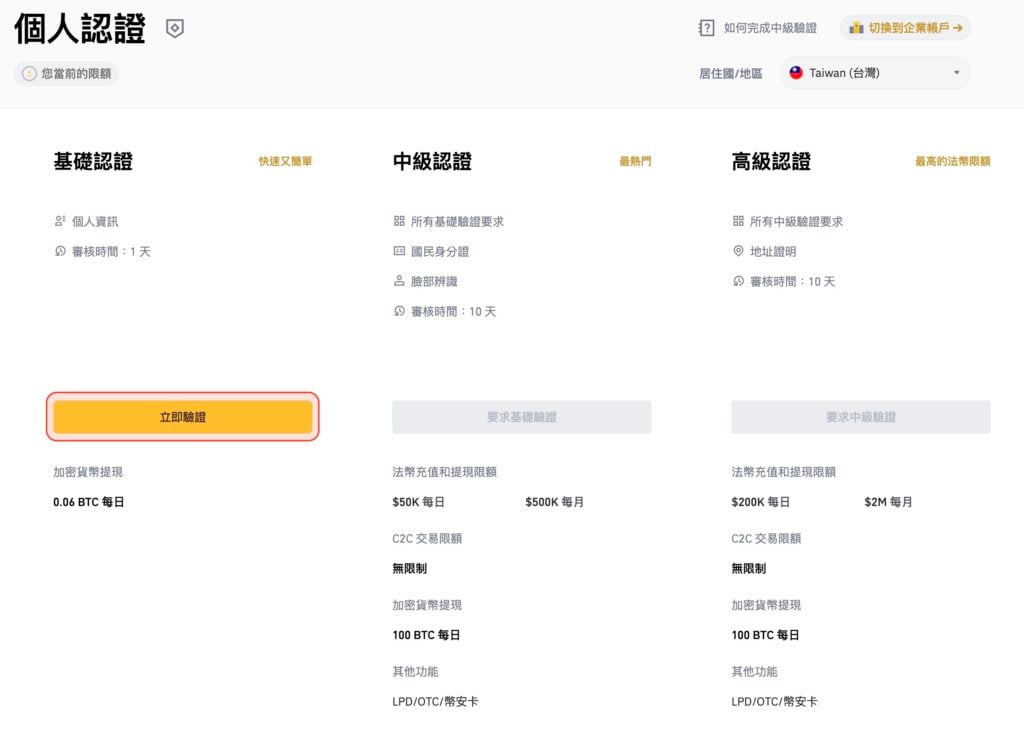Screen dimensions: 1024x731
Task: Click the 個人資訊 person icon
Action: pyautogui.click(x=60, y=221)
